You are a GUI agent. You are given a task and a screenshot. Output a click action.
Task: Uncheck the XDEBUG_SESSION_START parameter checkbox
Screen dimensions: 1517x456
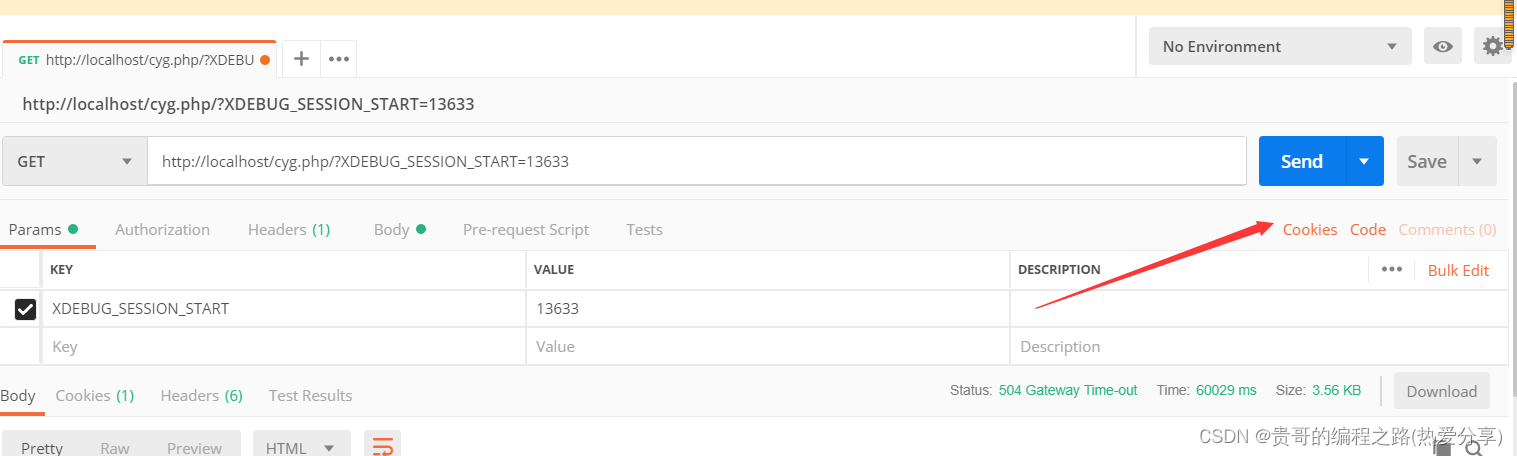coord(25,309)
